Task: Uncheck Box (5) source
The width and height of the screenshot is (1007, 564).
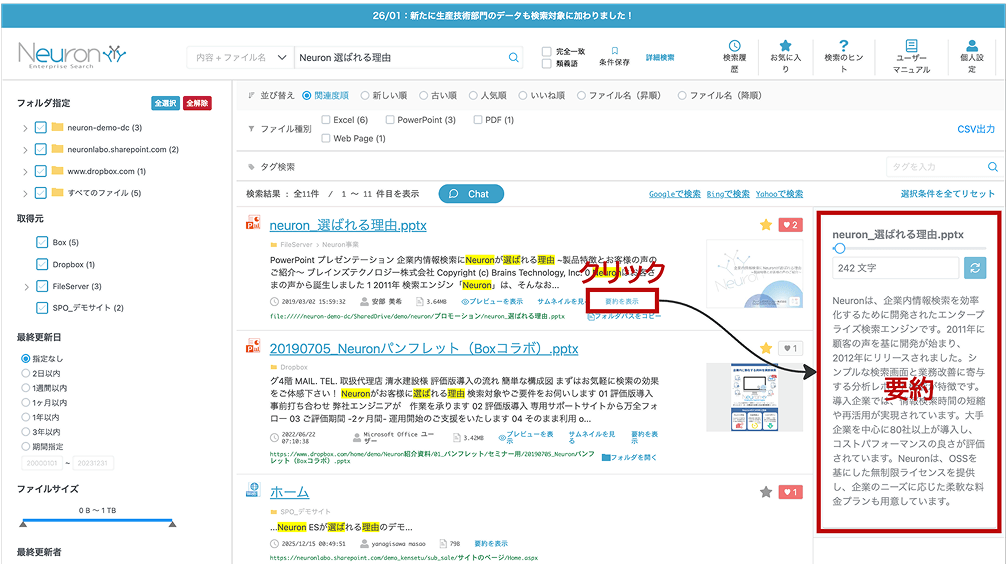Action: tap(42, 242)
